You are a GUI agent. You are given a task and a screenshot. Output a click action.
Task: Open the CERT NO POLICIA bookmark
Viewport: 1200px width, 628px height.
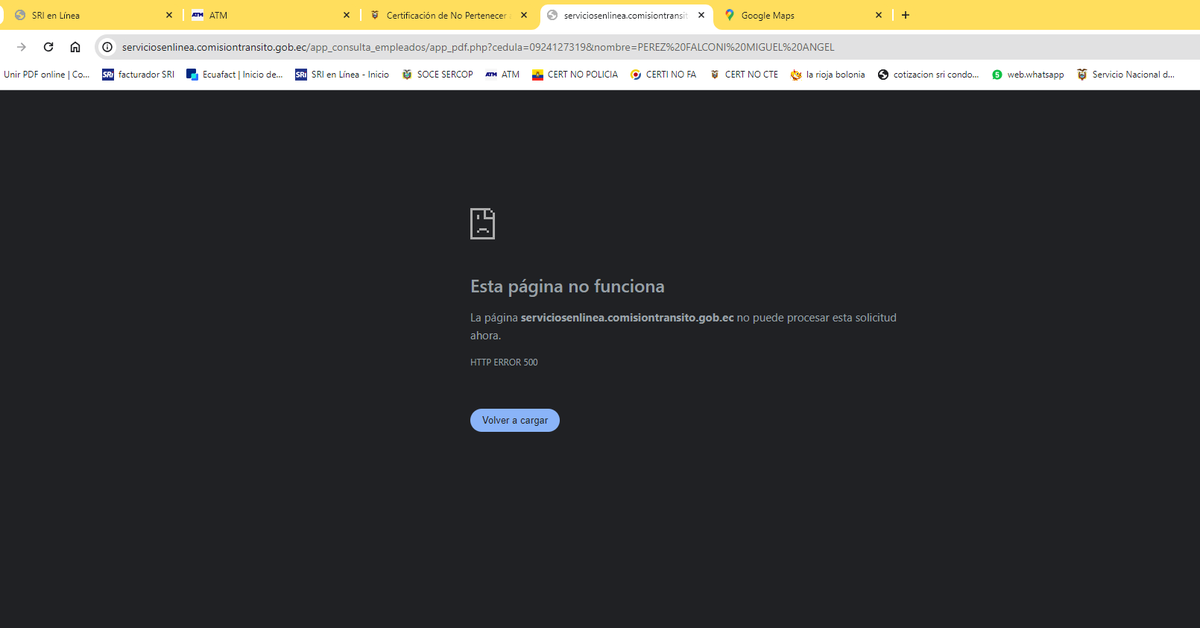(x=575, y=74)
